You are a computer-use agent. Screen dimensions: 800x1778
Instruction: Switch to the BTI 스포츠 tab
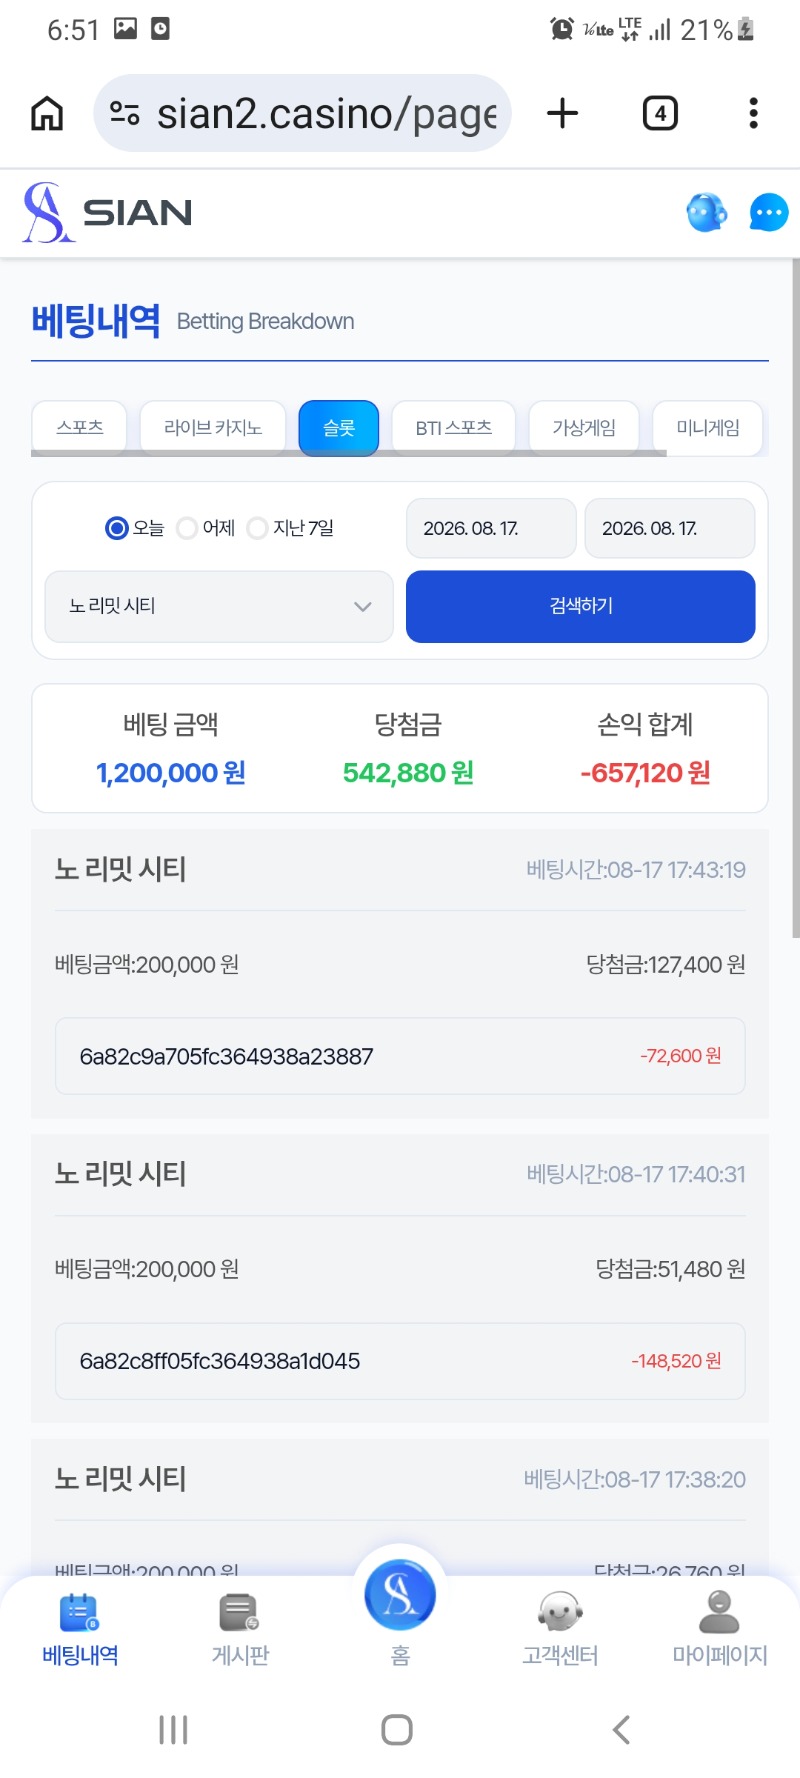tap(454, 428)
